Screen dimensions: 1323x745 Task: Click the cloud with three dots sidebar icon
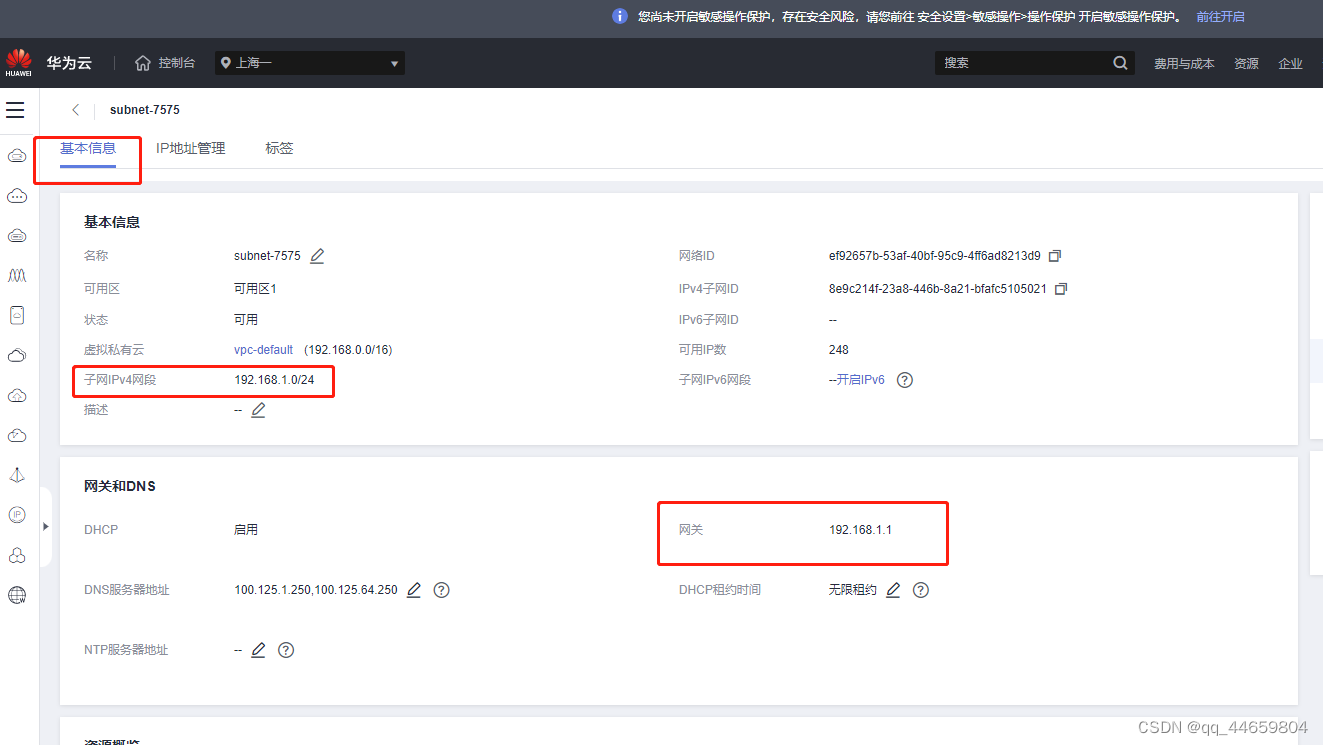(x=16, y=196)
